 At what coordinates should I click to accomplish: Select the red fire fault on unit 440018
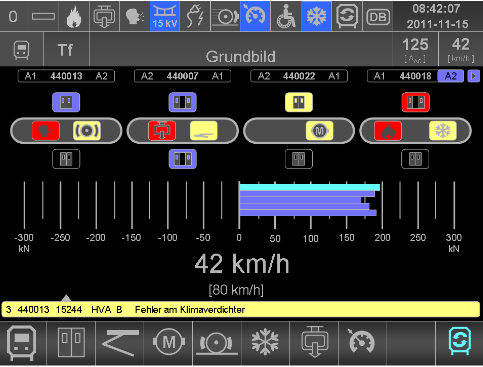pyautogui.click(x=388, y=131)
